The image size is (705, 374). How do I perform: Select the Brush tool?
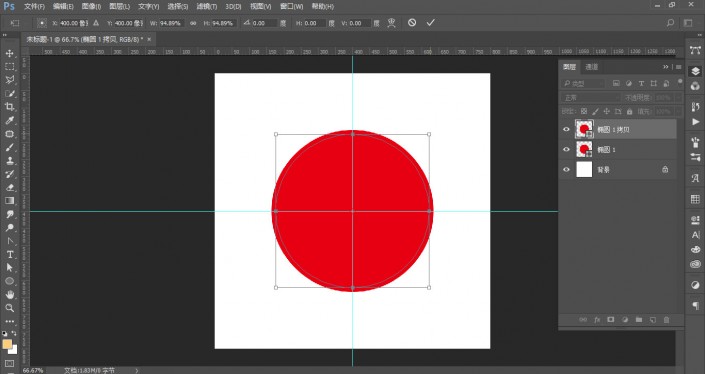[9, 147]
